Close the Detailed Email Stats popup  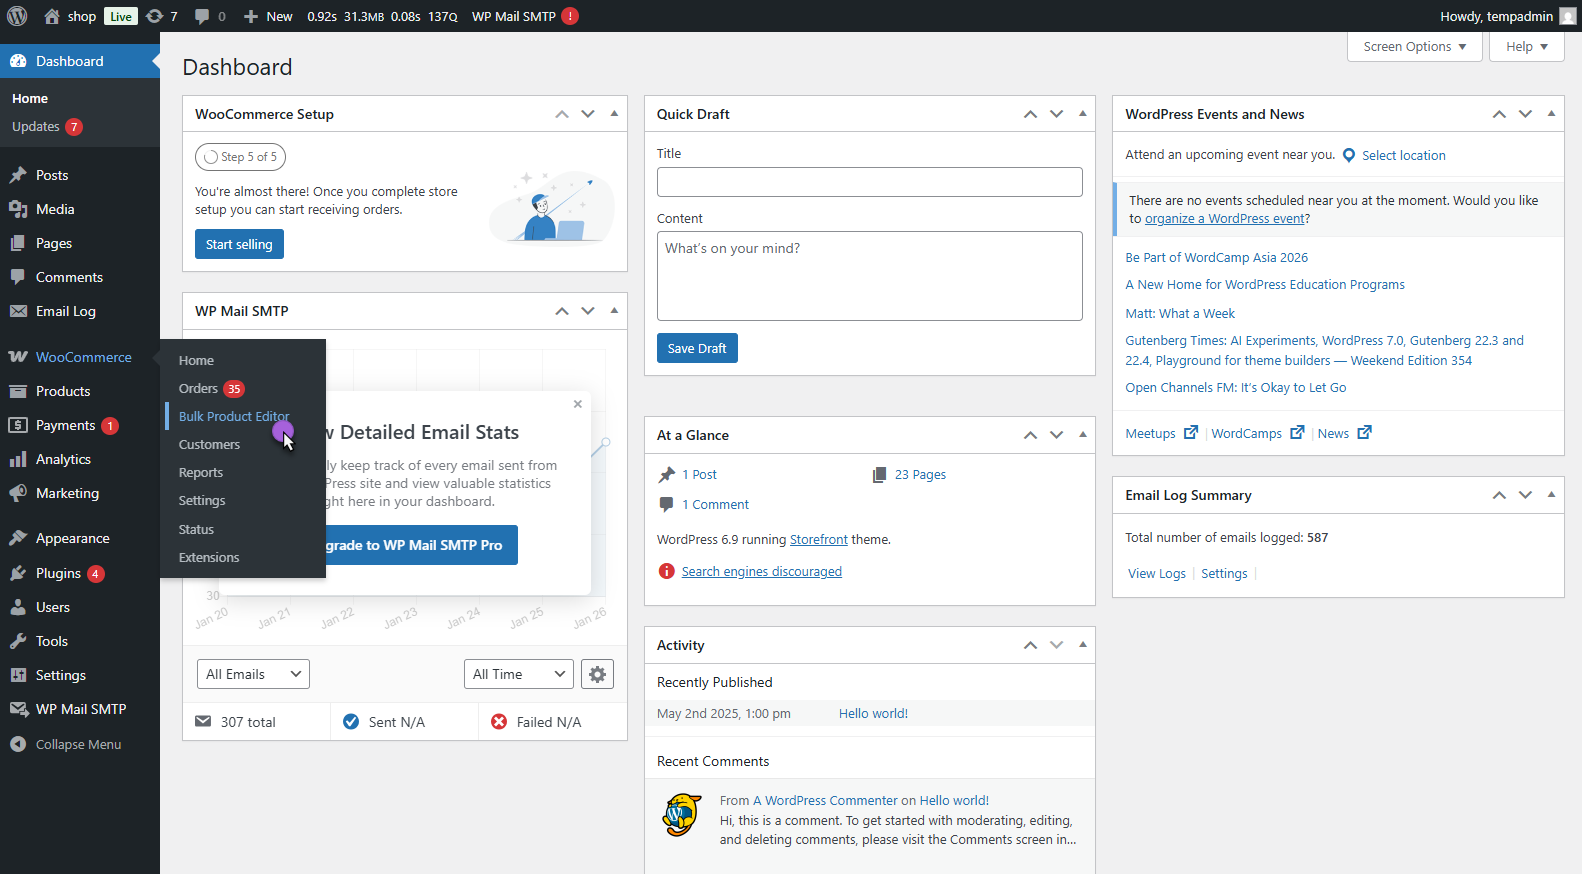click(x=578, y=404)
